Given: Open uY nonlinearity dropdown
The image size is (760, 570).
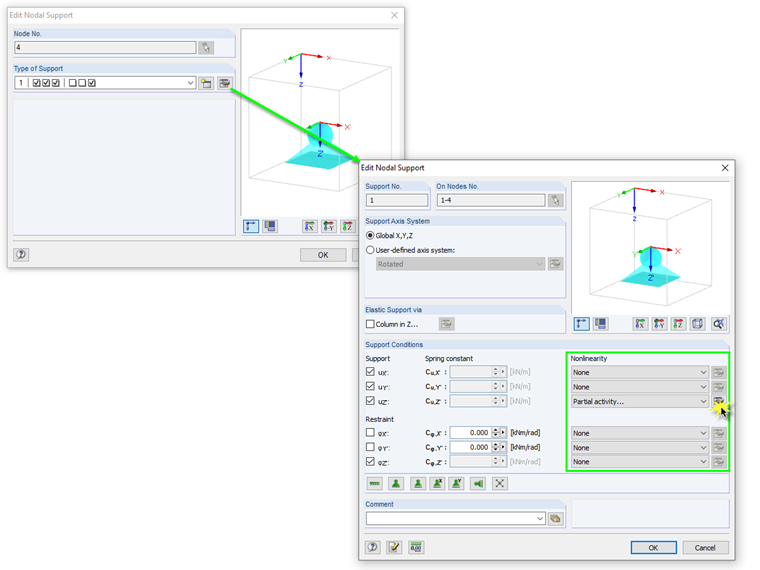Looking at the screenshot, I should [x=703, y=387].
